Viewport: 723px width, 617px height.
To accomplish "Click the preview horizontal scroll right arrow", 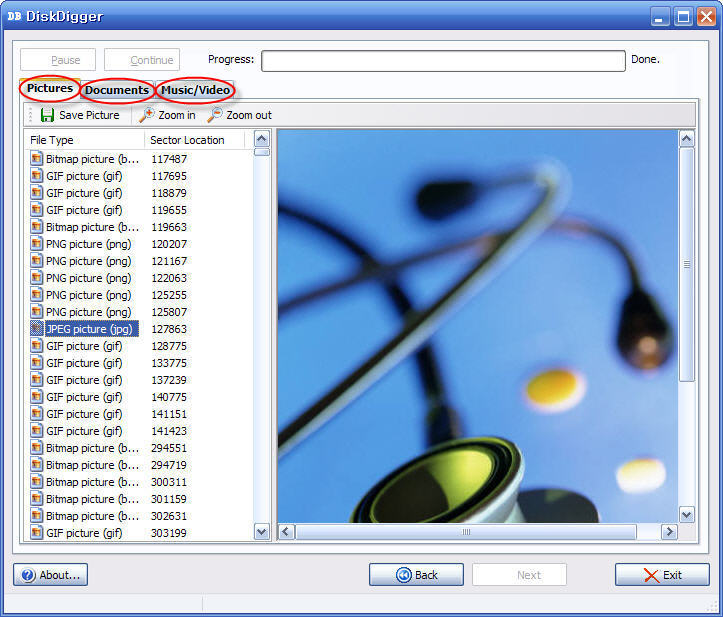I will coord(669,532).
